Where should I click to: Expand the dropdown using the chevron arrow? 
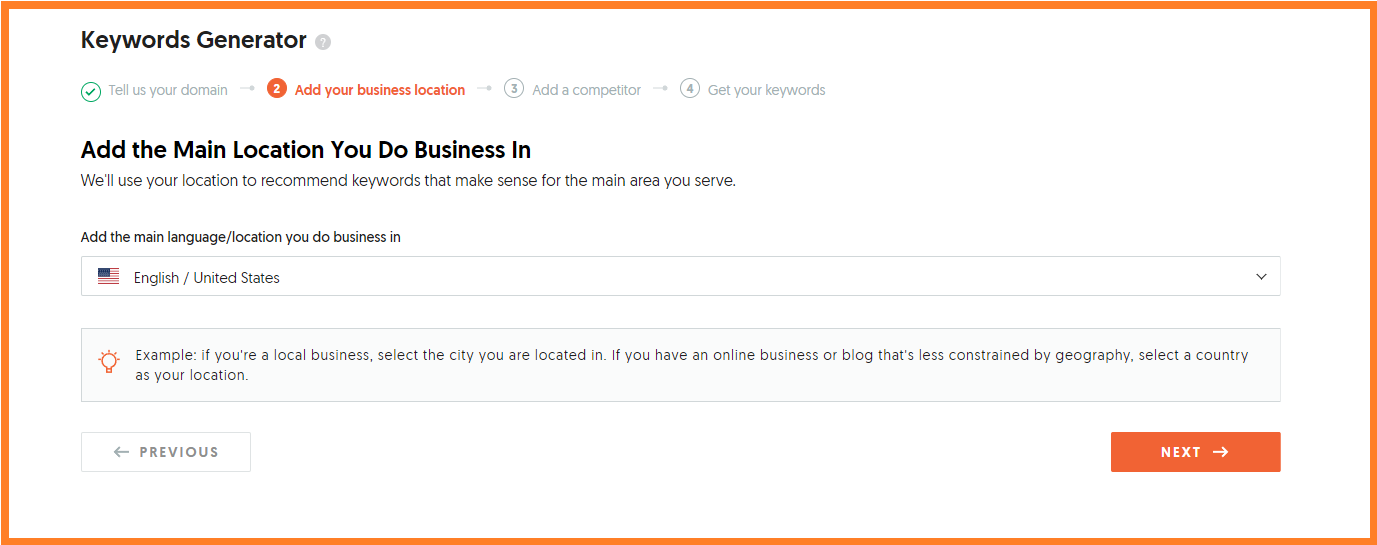1261,277
